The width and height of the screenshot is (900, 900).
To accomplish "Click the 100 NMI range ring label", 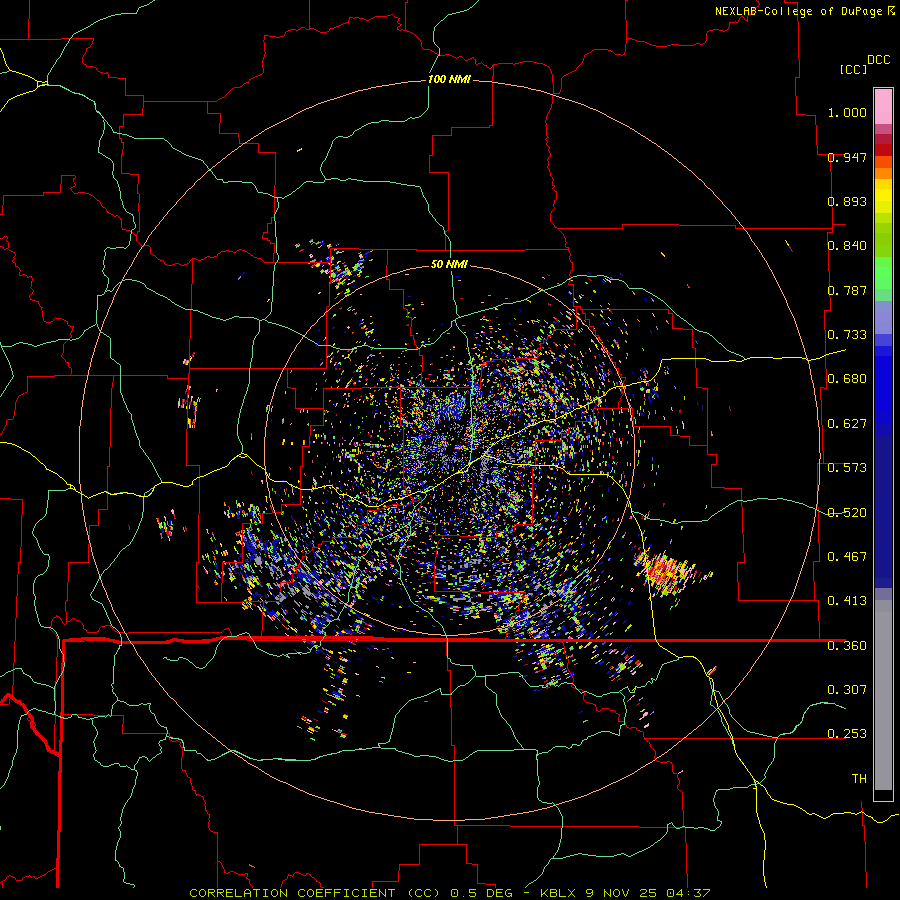I will coord(449,79).
